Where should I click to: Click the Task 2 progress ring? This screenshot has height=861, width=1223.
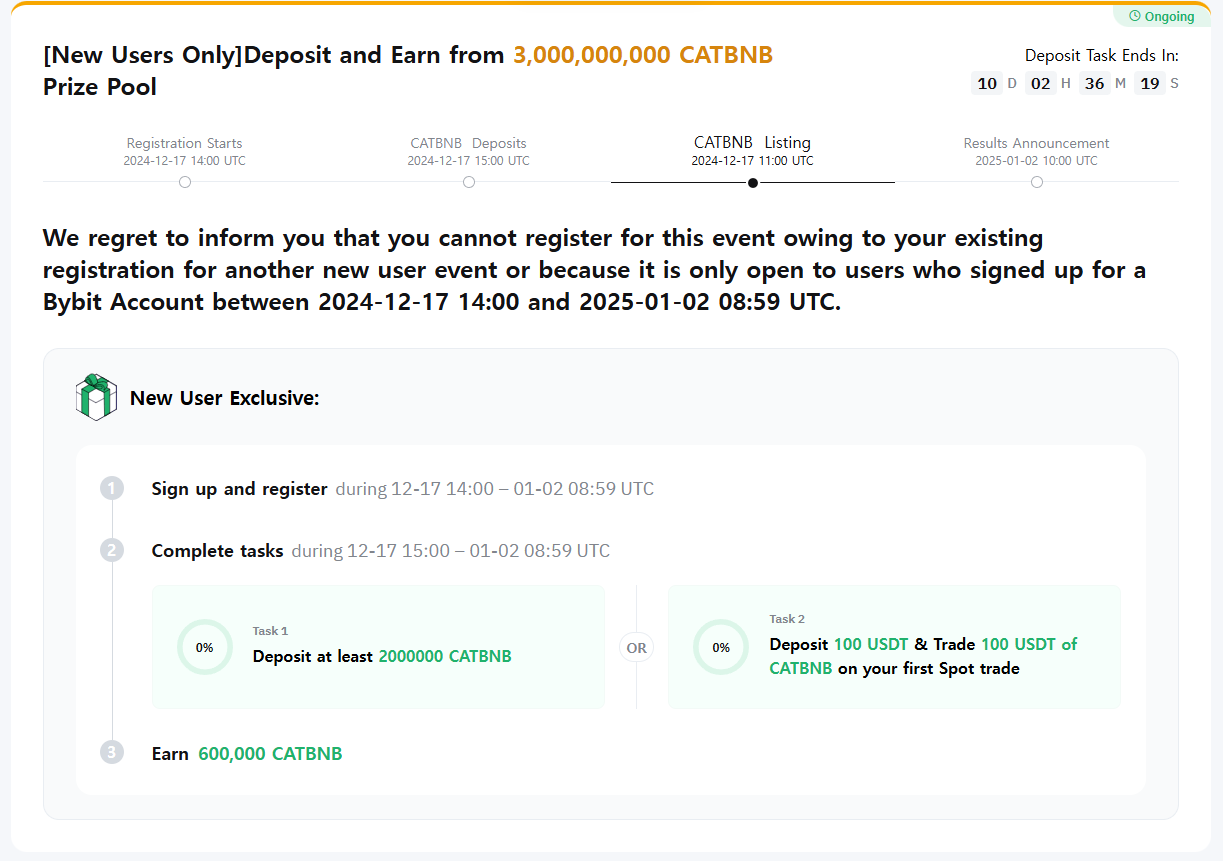(x=721, y=647)
